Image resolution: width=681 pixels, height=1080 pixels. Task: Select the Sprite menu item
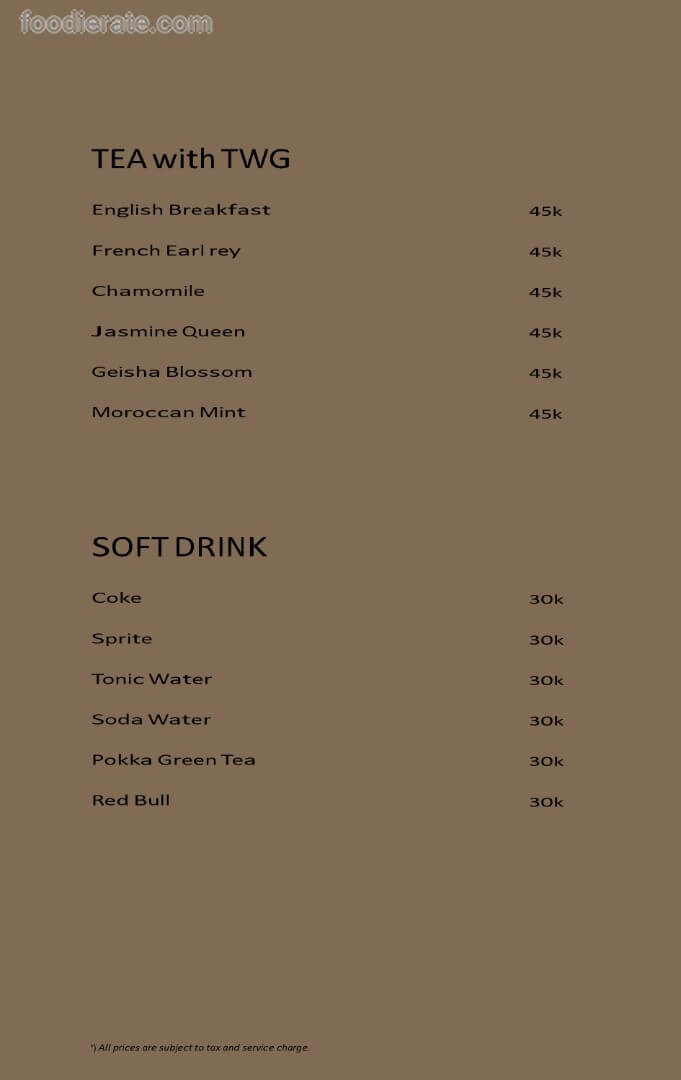(122, 639)
